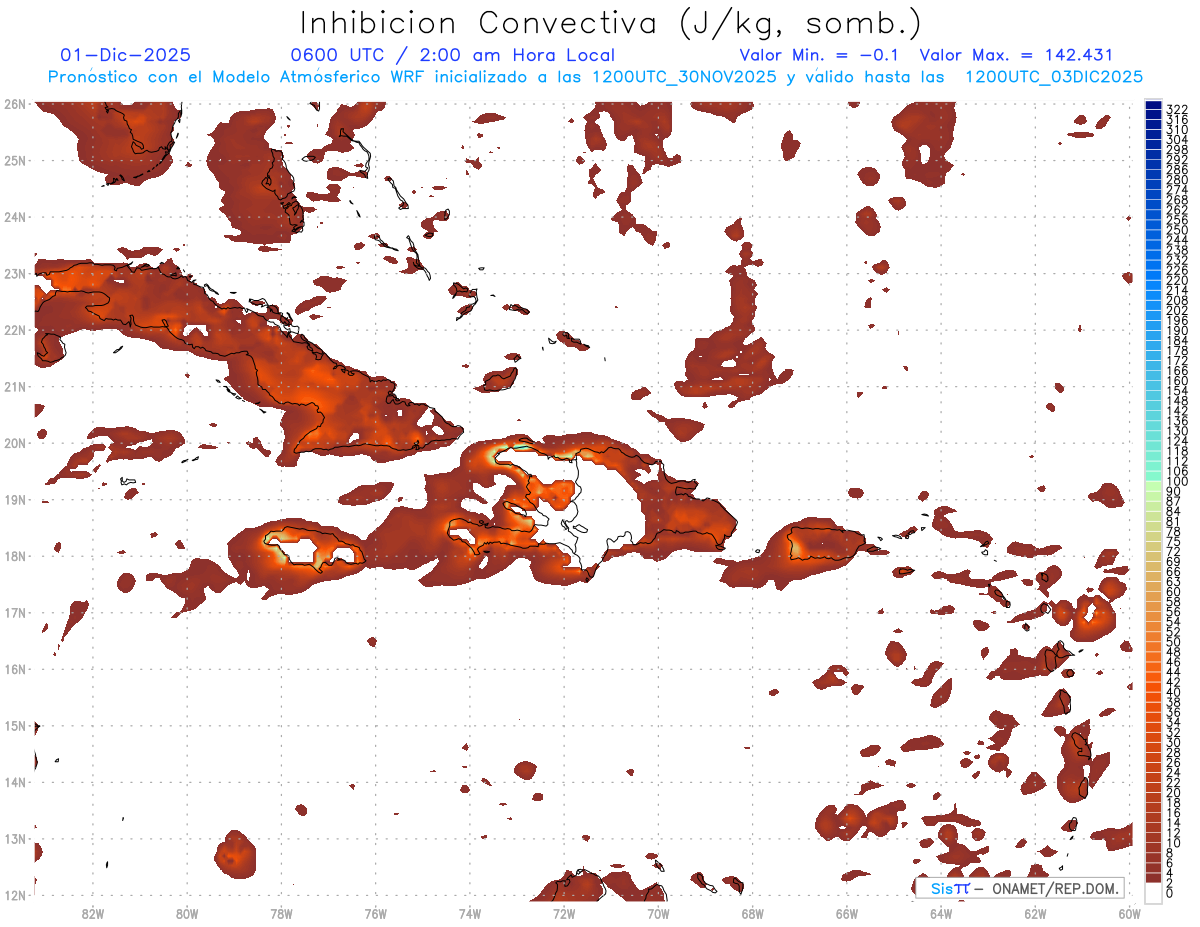Click the Jamaica island outline on the map
Image resolution: width=1200 pixels, height=927 pixels.
click(x=315, y=547)
